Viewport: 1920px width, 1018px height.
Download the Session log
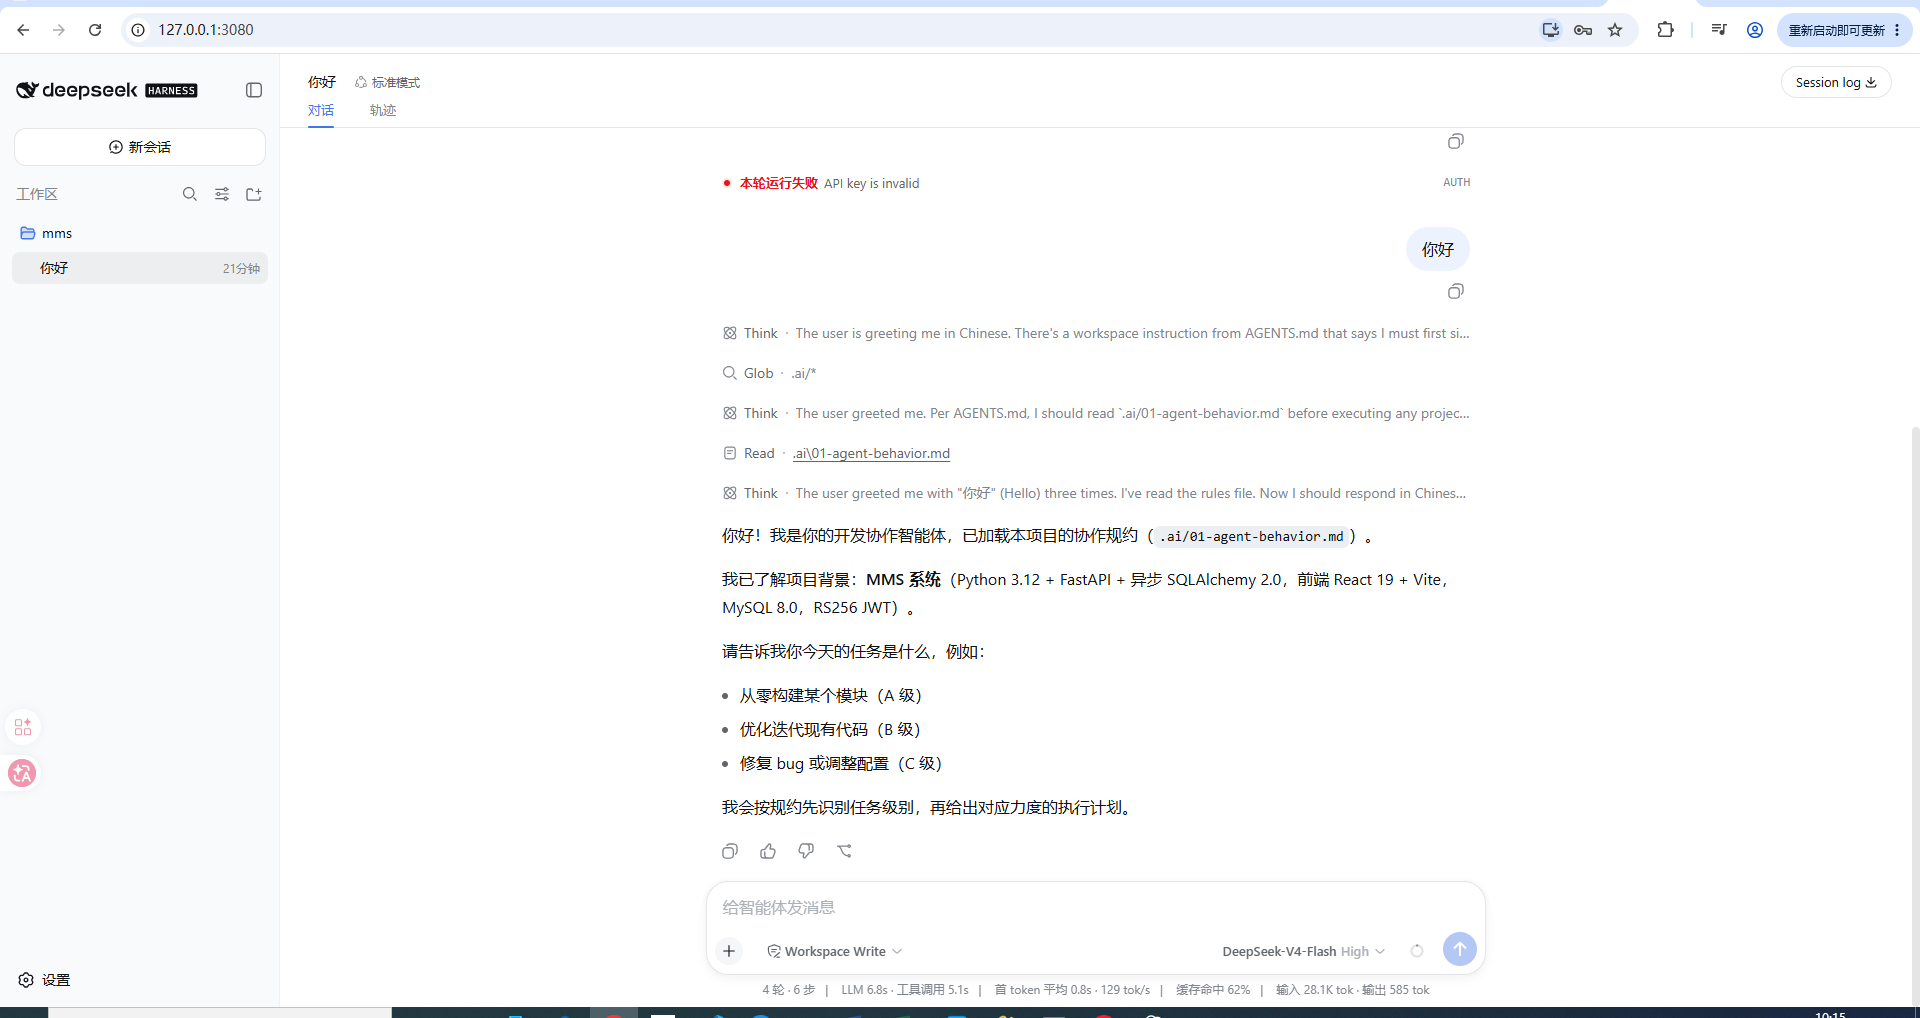[1836, 82]
